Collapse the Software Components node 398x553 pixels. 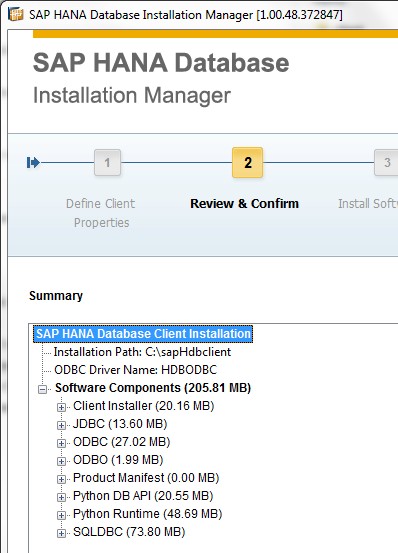(x=42, y=389)
